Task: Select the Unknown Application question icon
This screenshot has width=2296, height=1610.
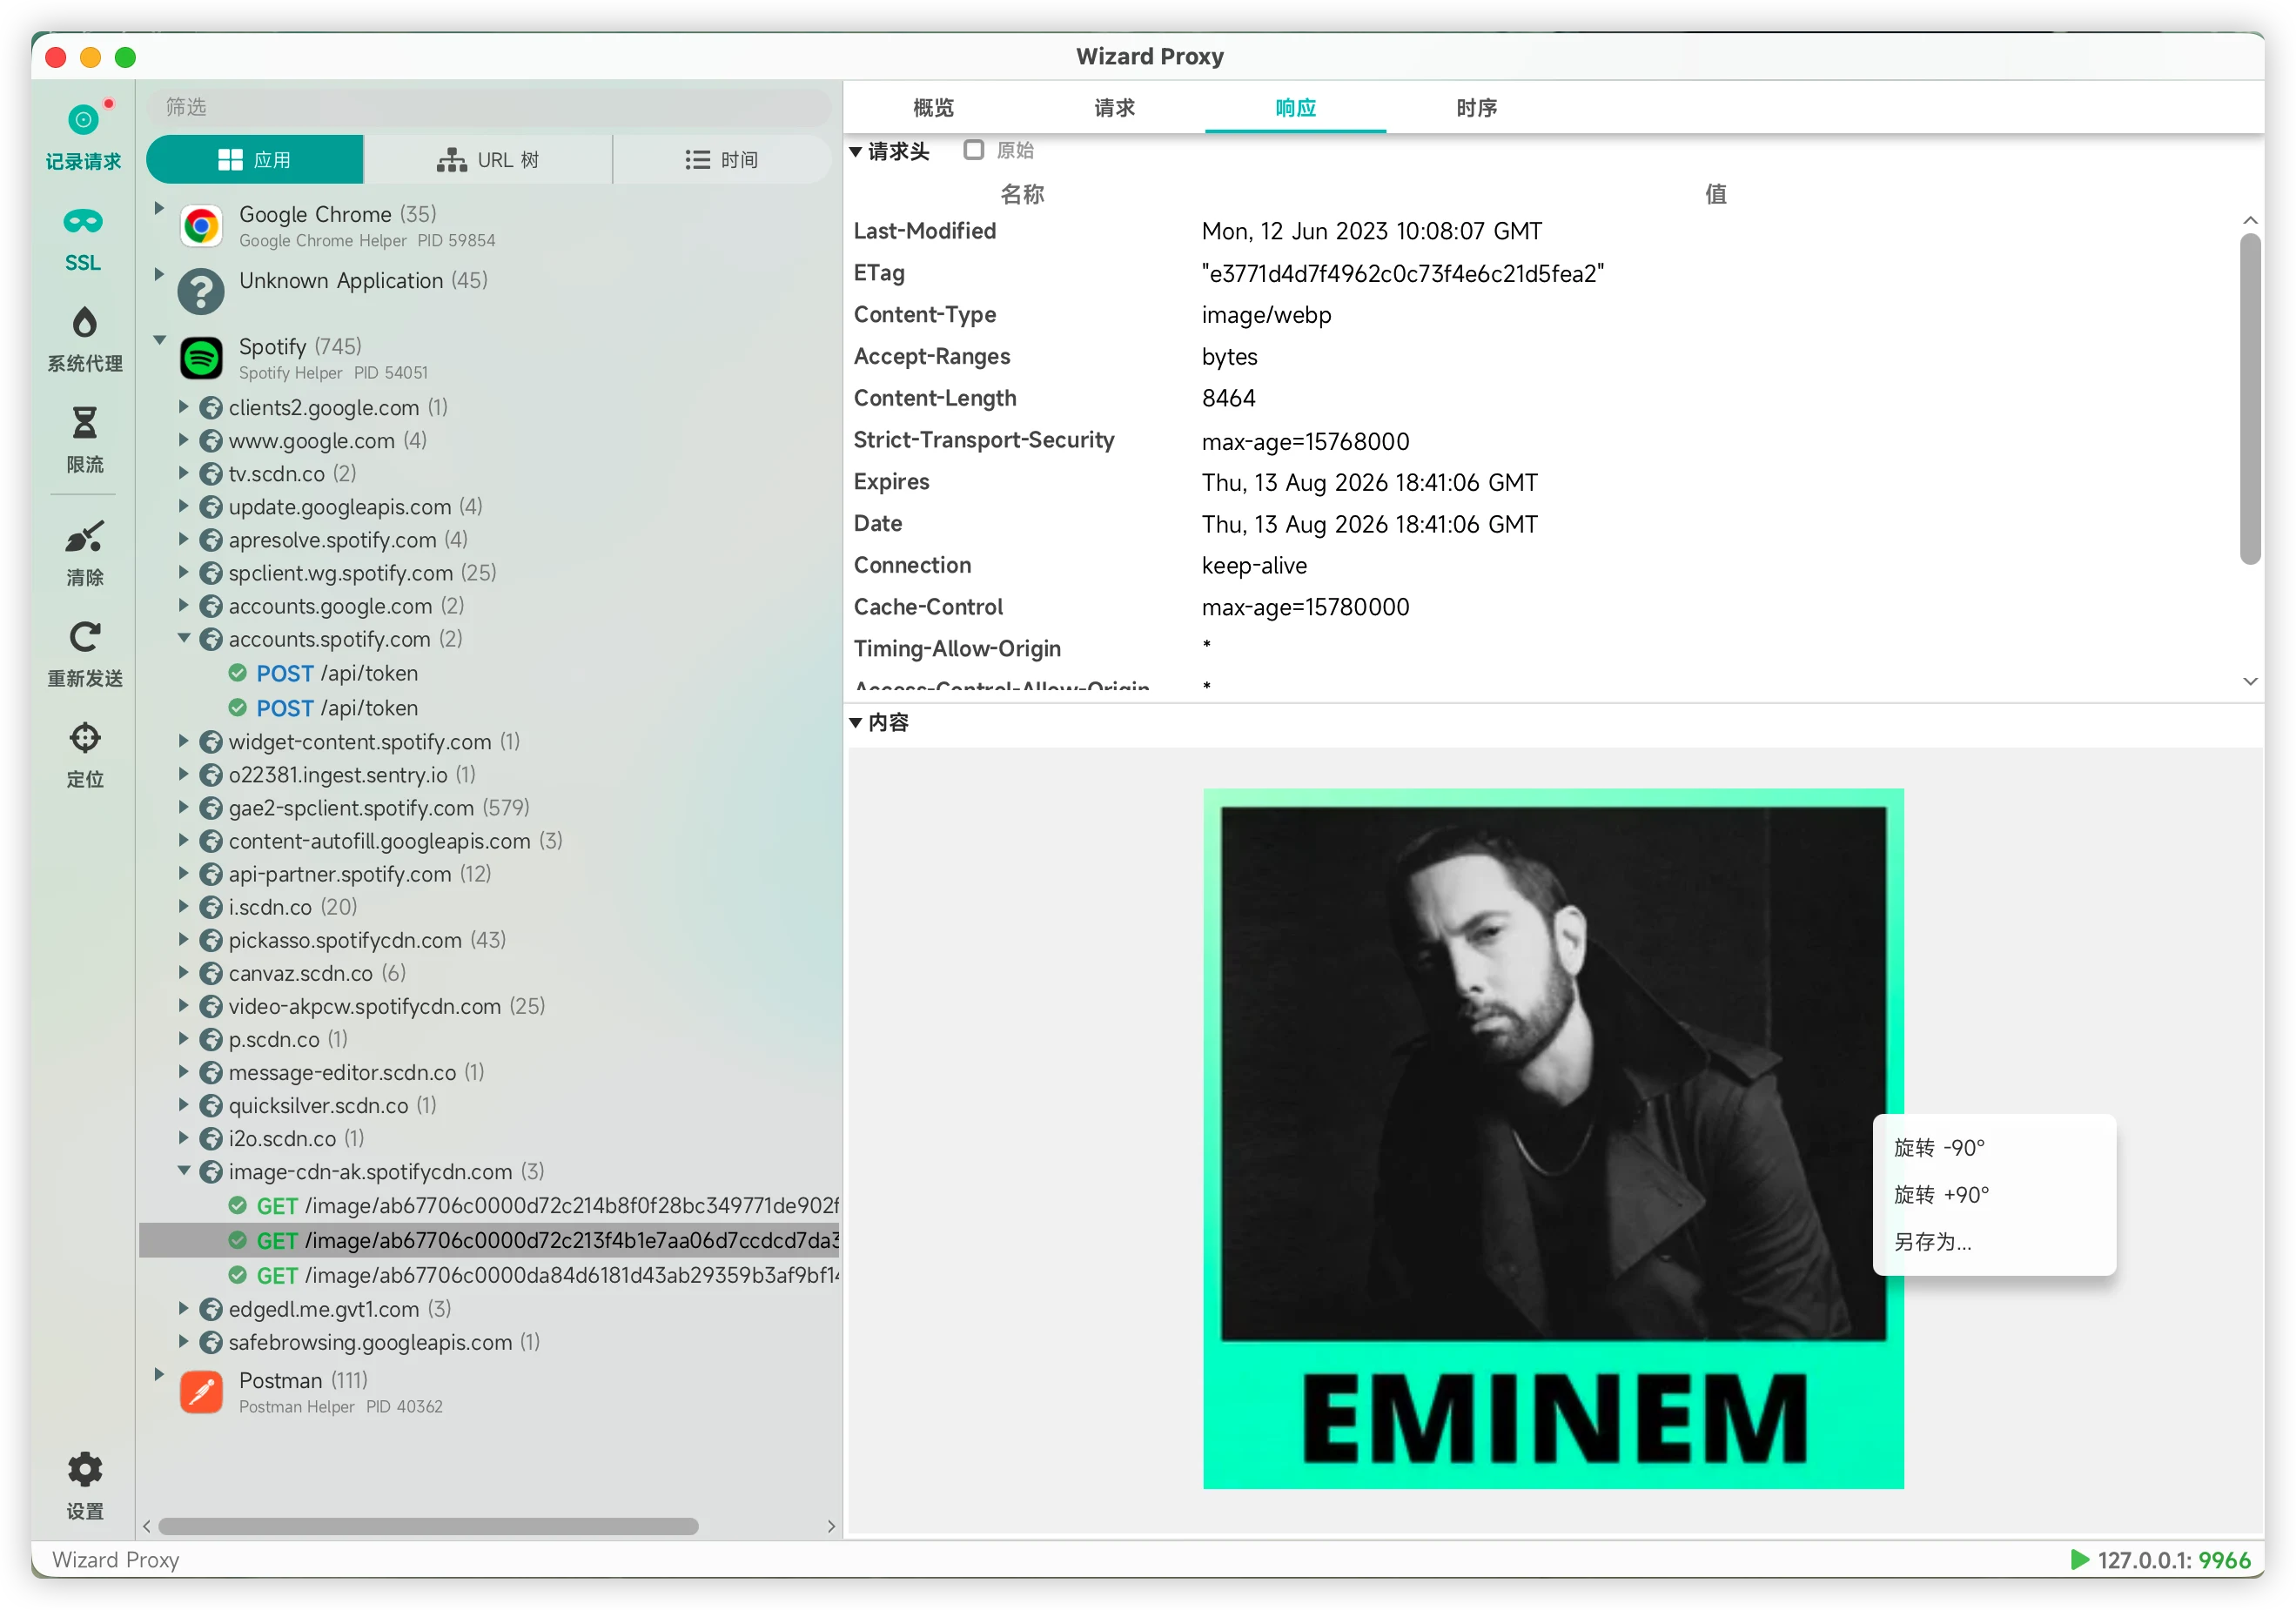Action: coord(201,292)
